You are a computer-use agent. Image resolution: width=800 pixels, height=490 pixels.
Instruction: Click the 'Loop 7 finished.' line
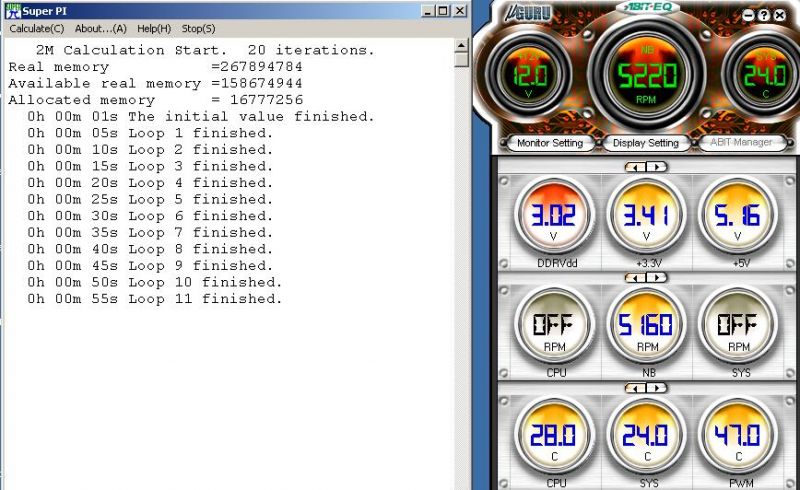click(150, 233)
